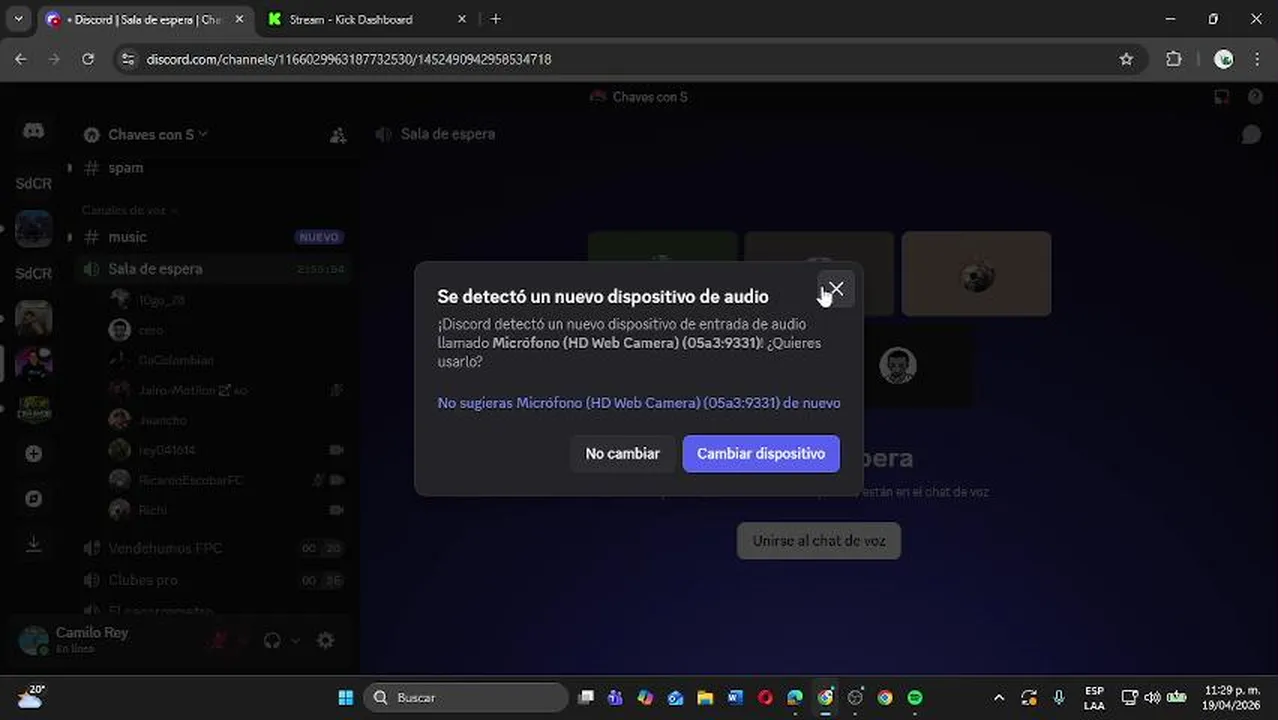Screen dimensions: 1278x720
Task: Open Opera browser from taskbar
Action: click(x=765, y=697)
